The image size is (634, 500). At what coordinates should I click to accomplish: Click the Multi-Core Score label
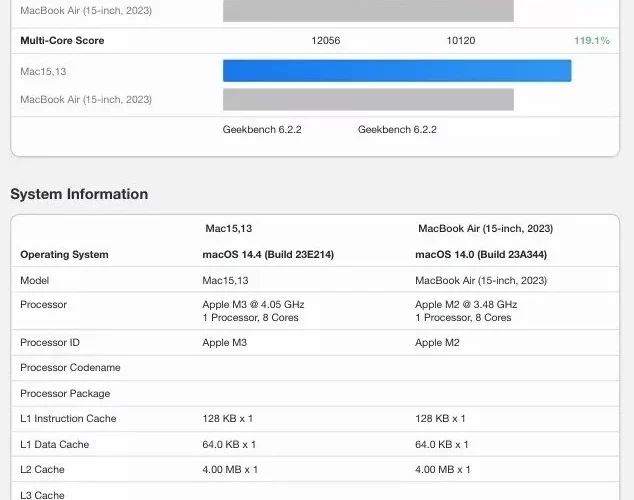[x=62, y=40]
